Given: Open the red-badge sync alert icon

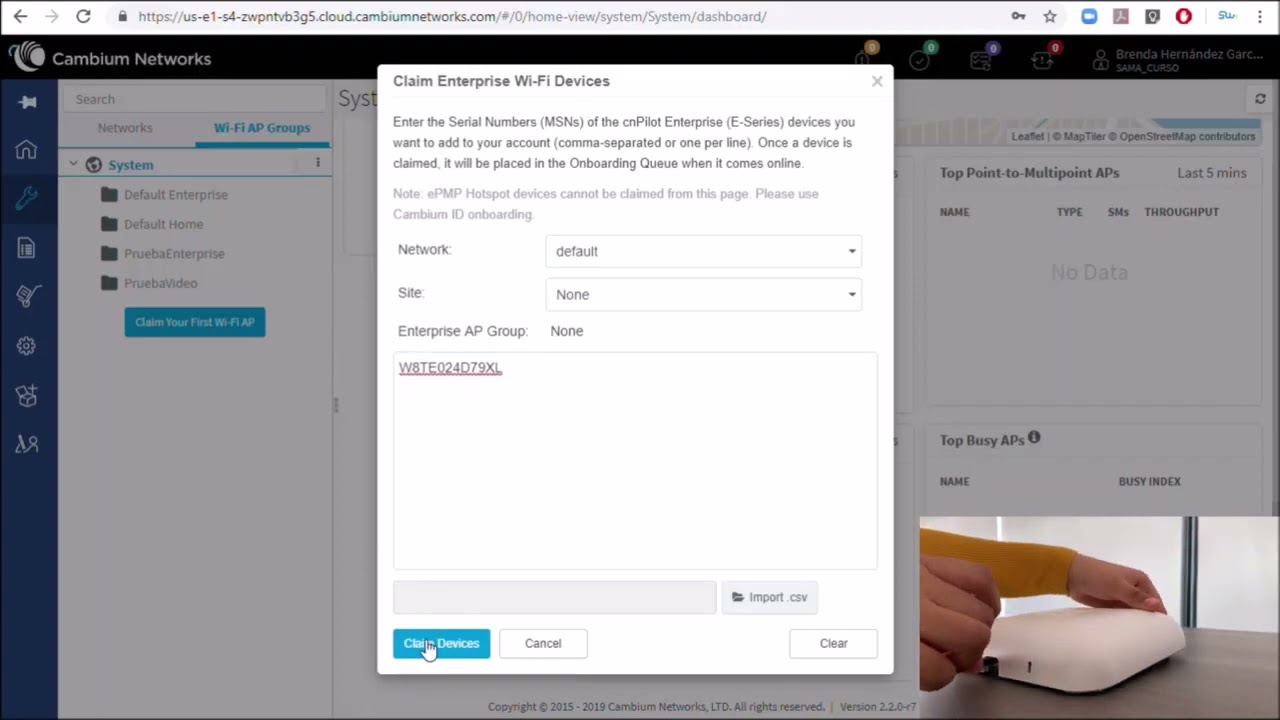Looking at the screenshot, I should [1043, 58].
